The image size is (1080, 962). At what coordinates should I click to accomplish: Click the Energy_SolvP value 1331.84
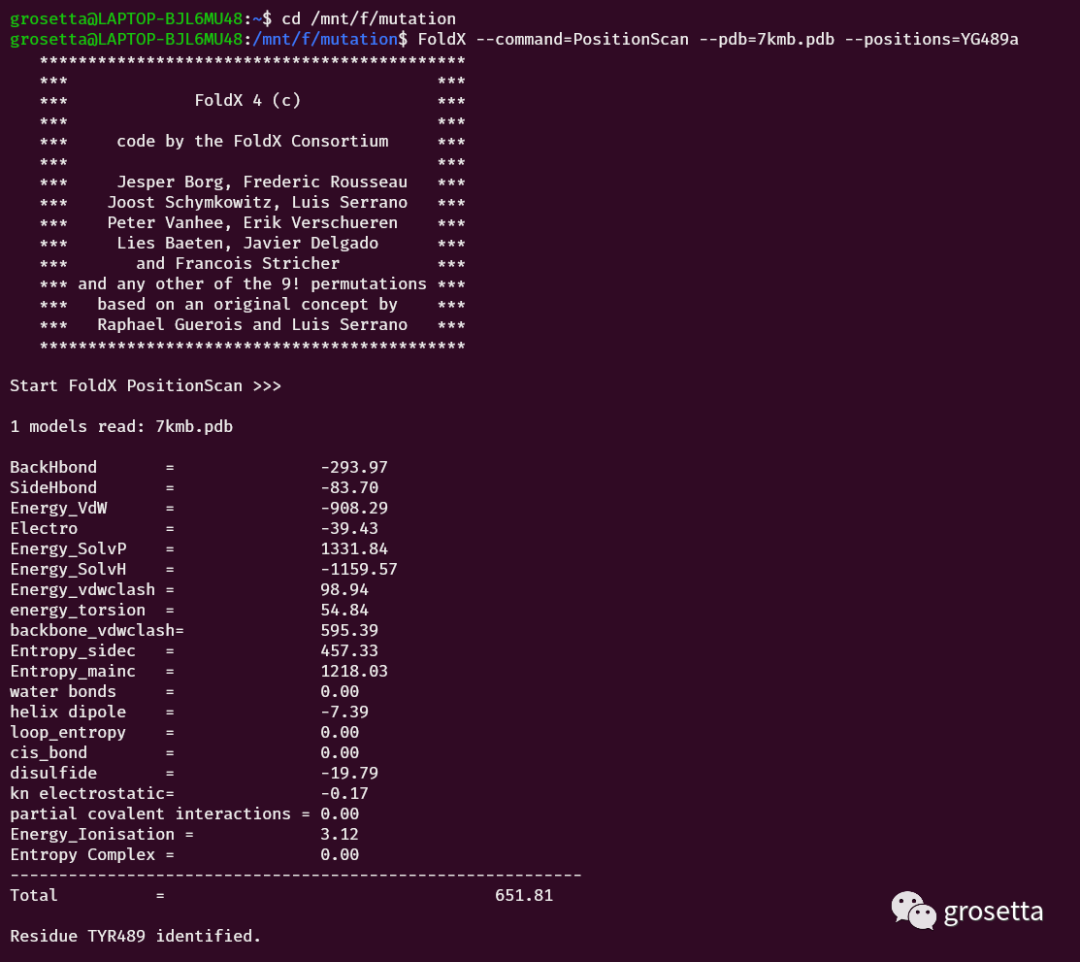(354, 549)
